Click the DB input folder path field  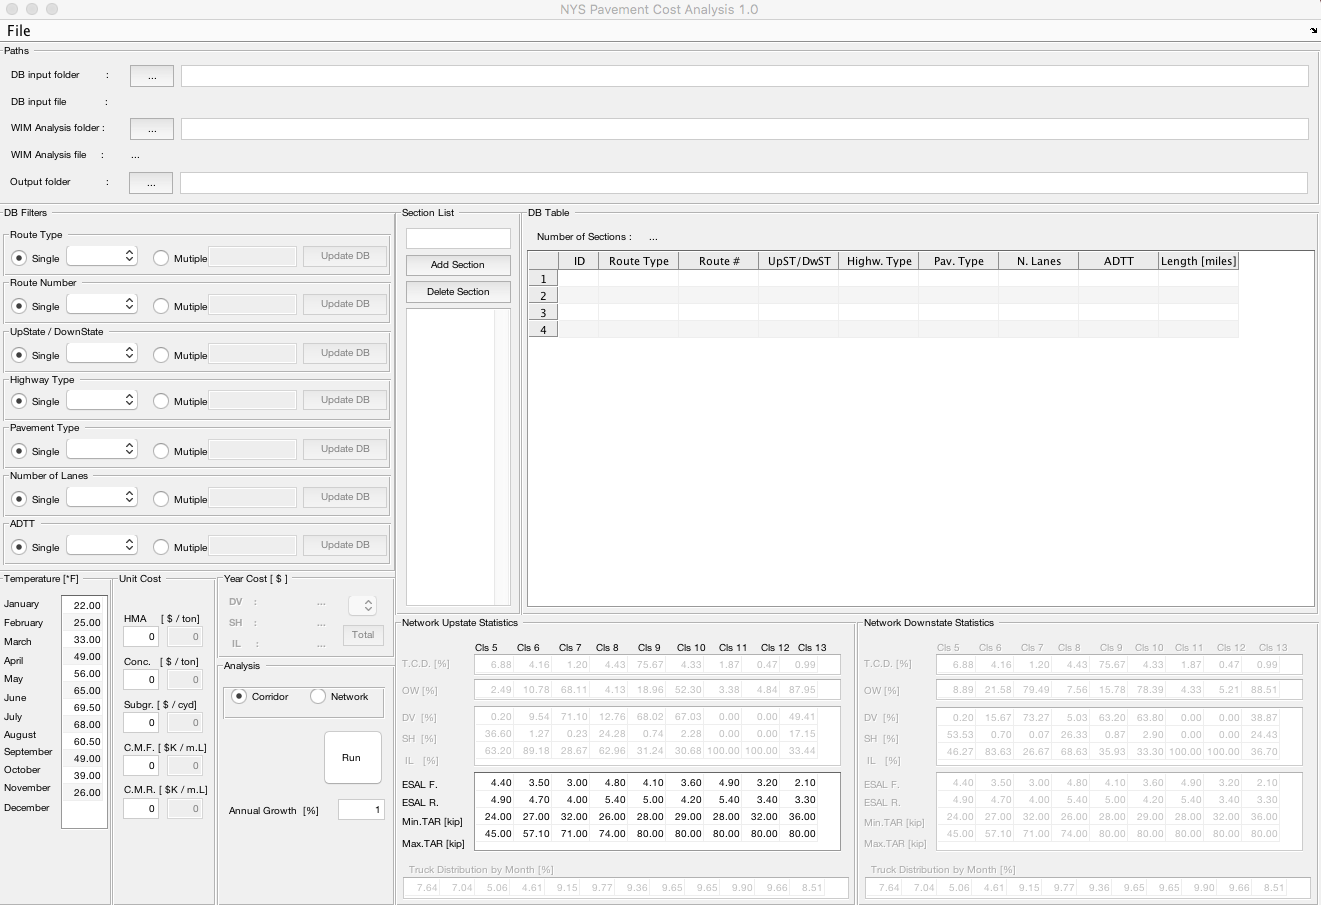coord(744,76)
